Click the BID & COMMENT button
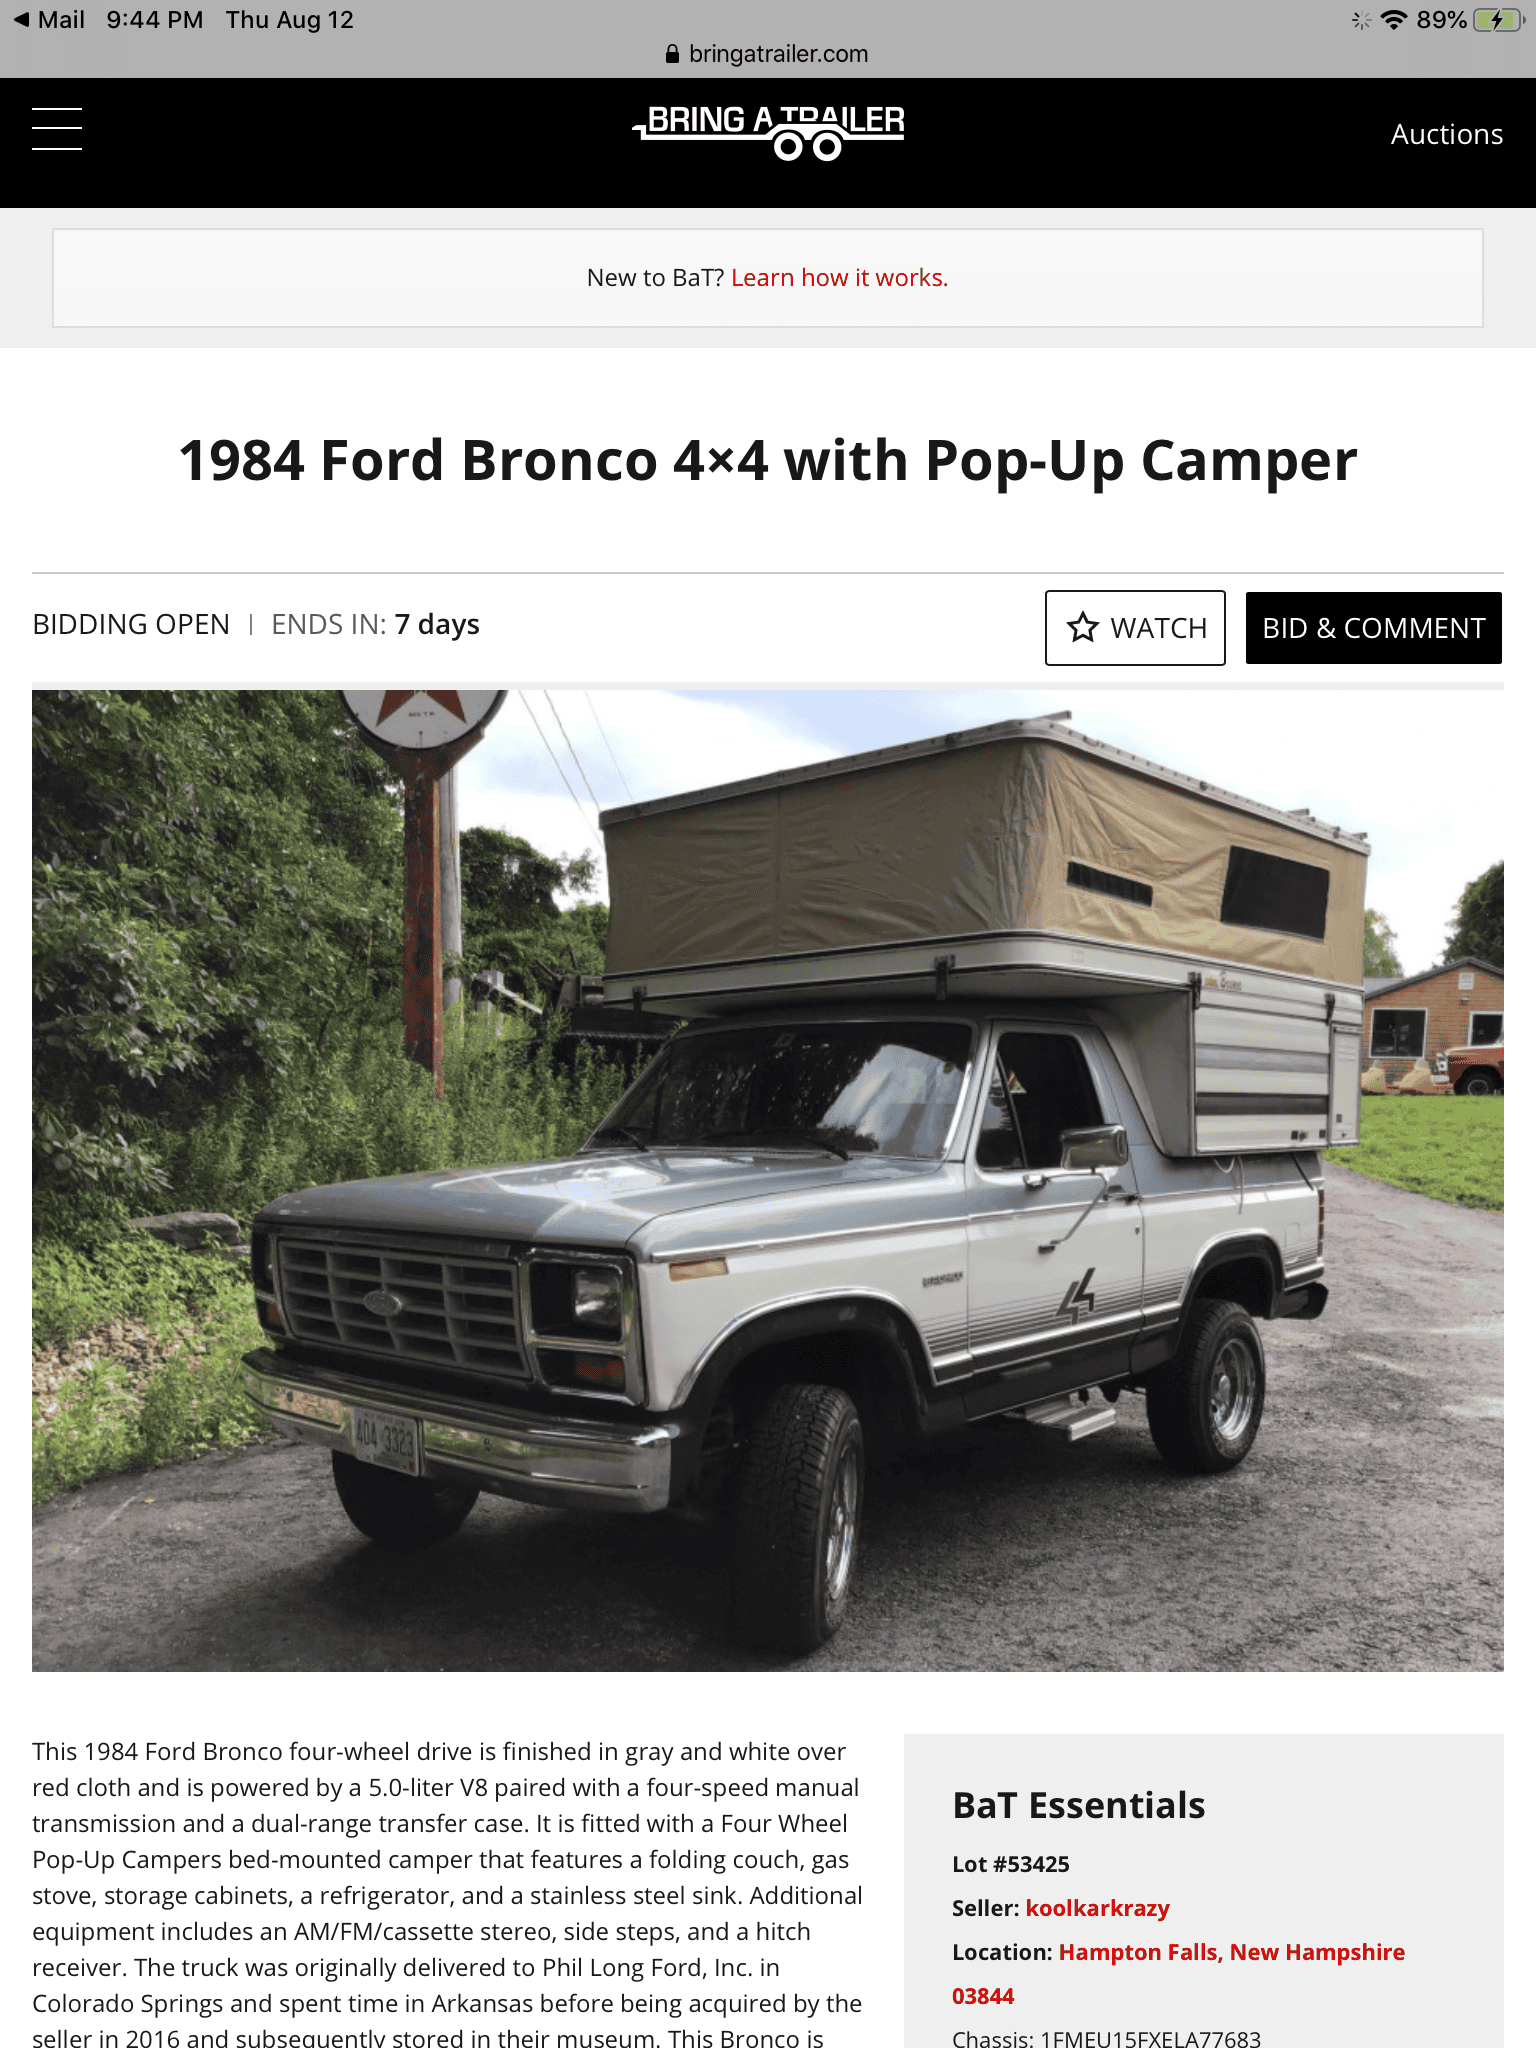The width and height of the screenshot is (1536, 2048). 1373,628
